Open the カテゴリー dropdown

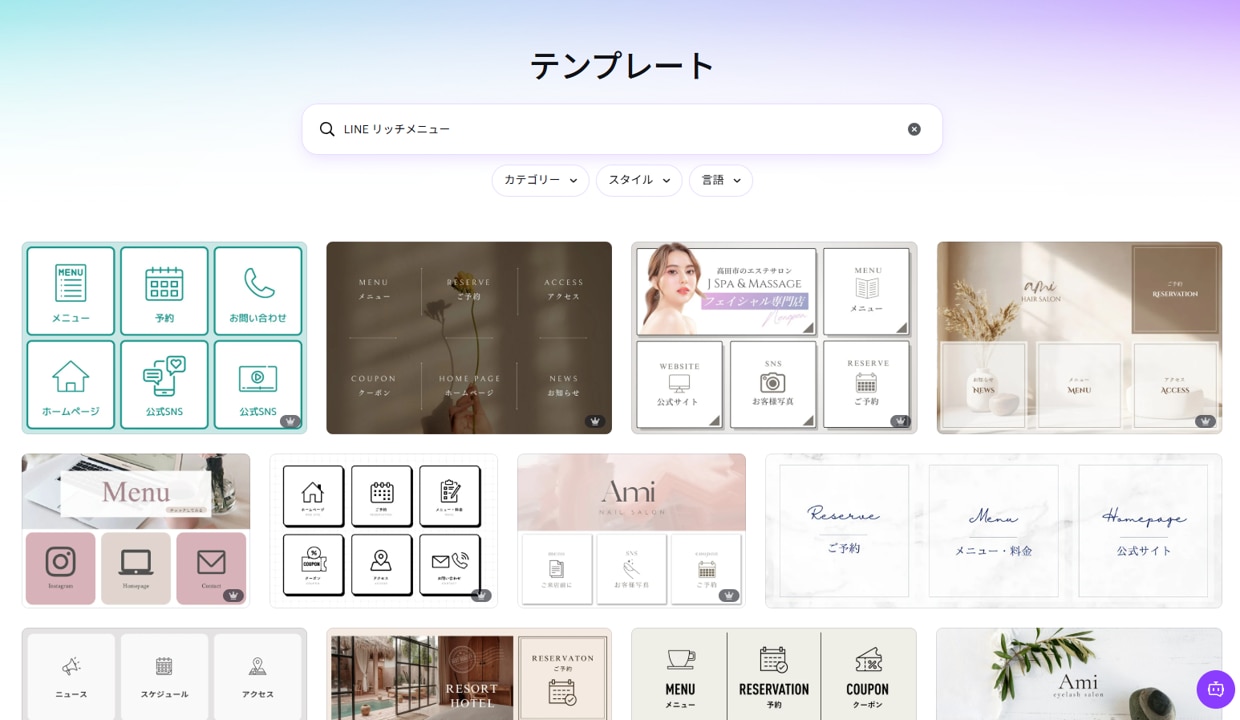pos(540,180)
